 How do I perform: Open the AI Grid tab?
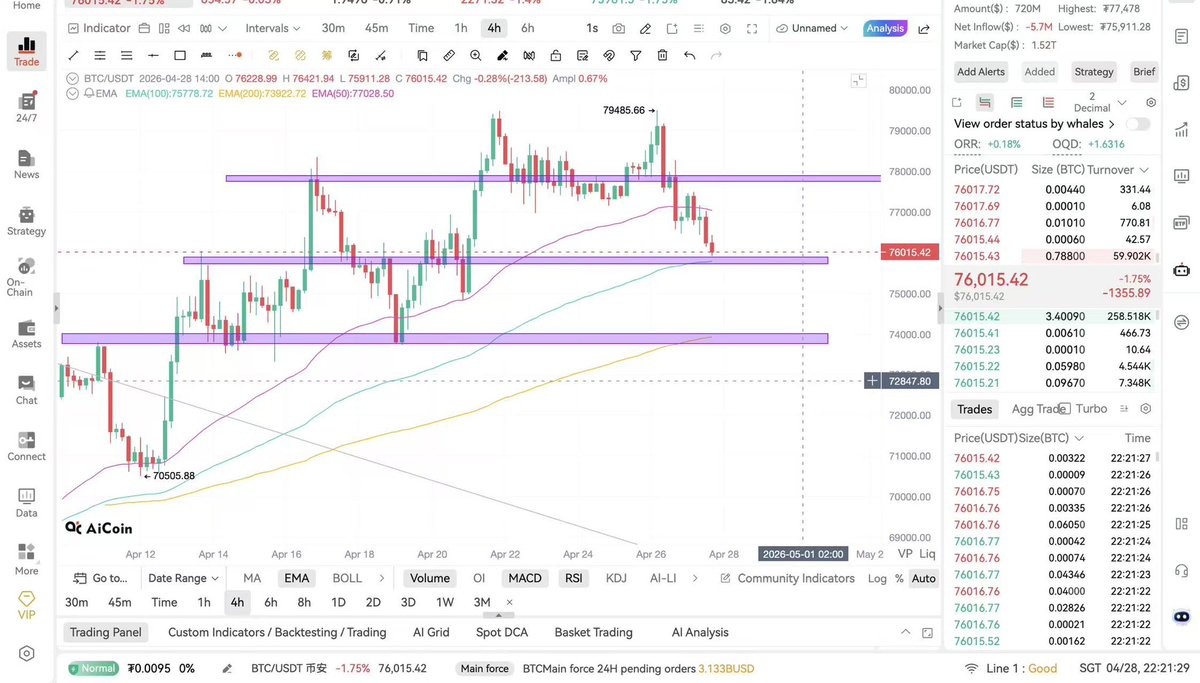click(x=431, y=632)
